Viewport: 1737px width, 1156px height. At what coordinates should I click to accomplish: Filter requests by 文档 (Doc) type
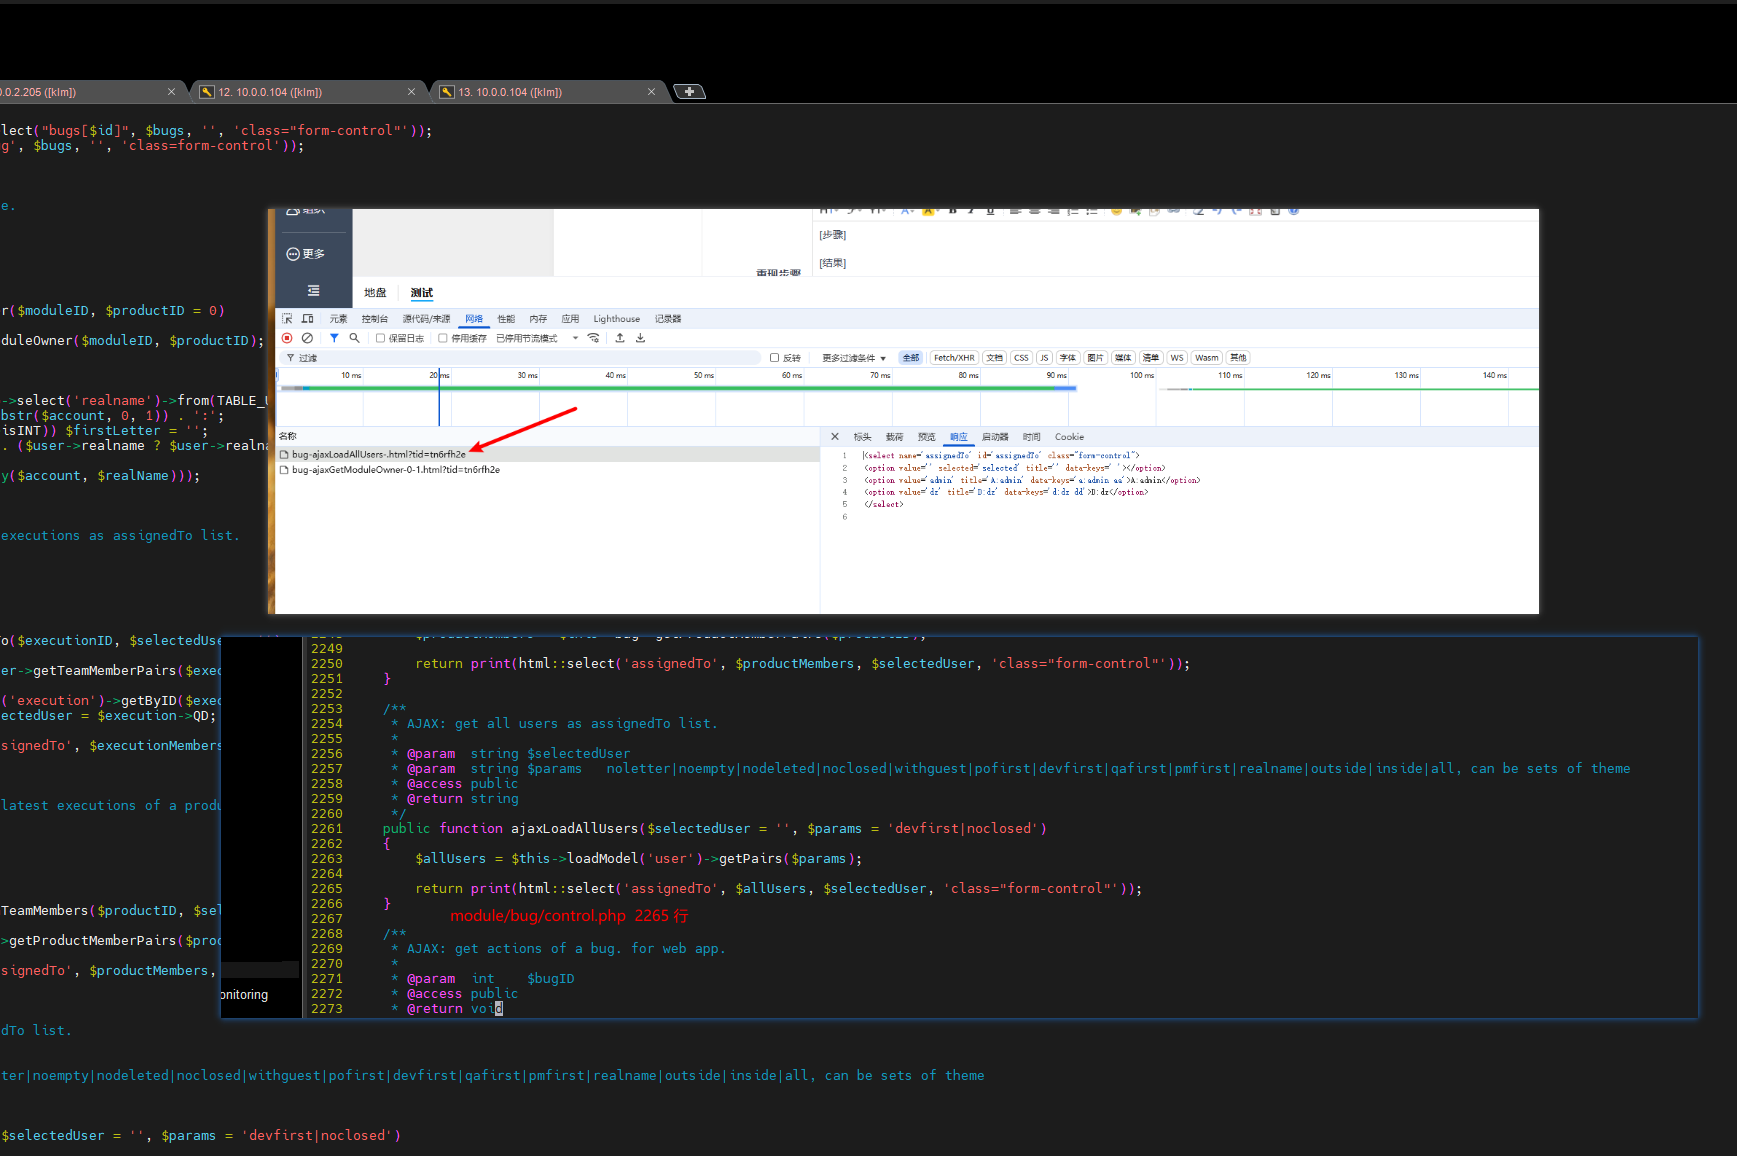point(994,358)
